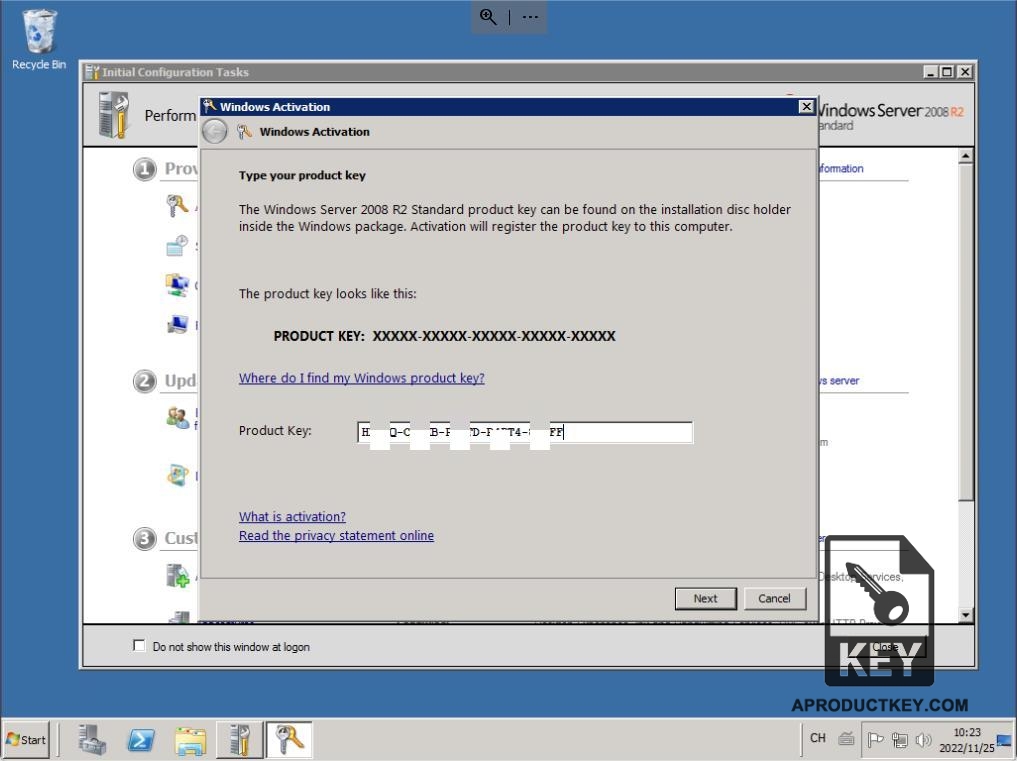Cancel the Windows Activation dialog
Image resolution: width=1017 pixels, height=761 pixels.
click(x=774, y=598)
